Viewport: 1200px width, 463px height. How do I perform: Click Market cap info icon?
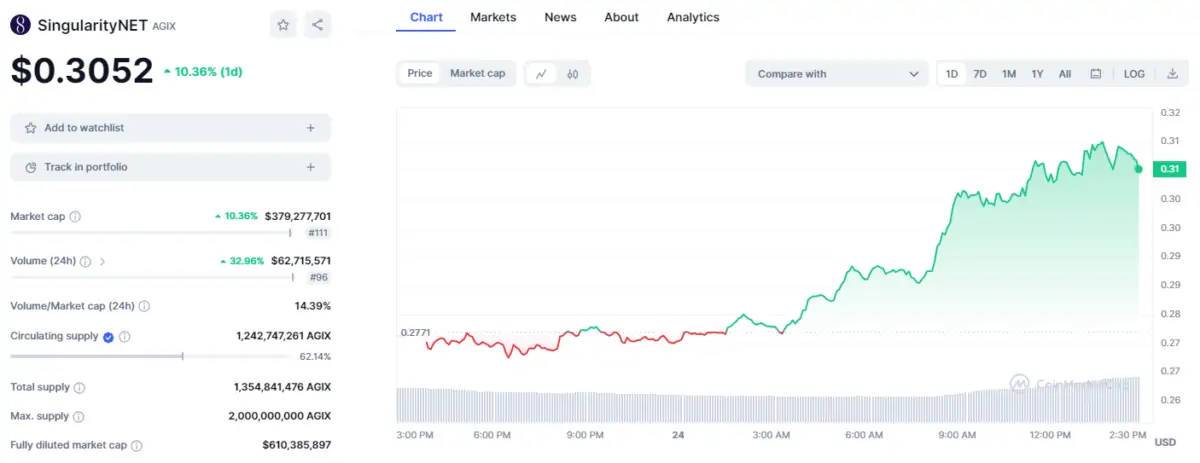(x=75, y=216)
